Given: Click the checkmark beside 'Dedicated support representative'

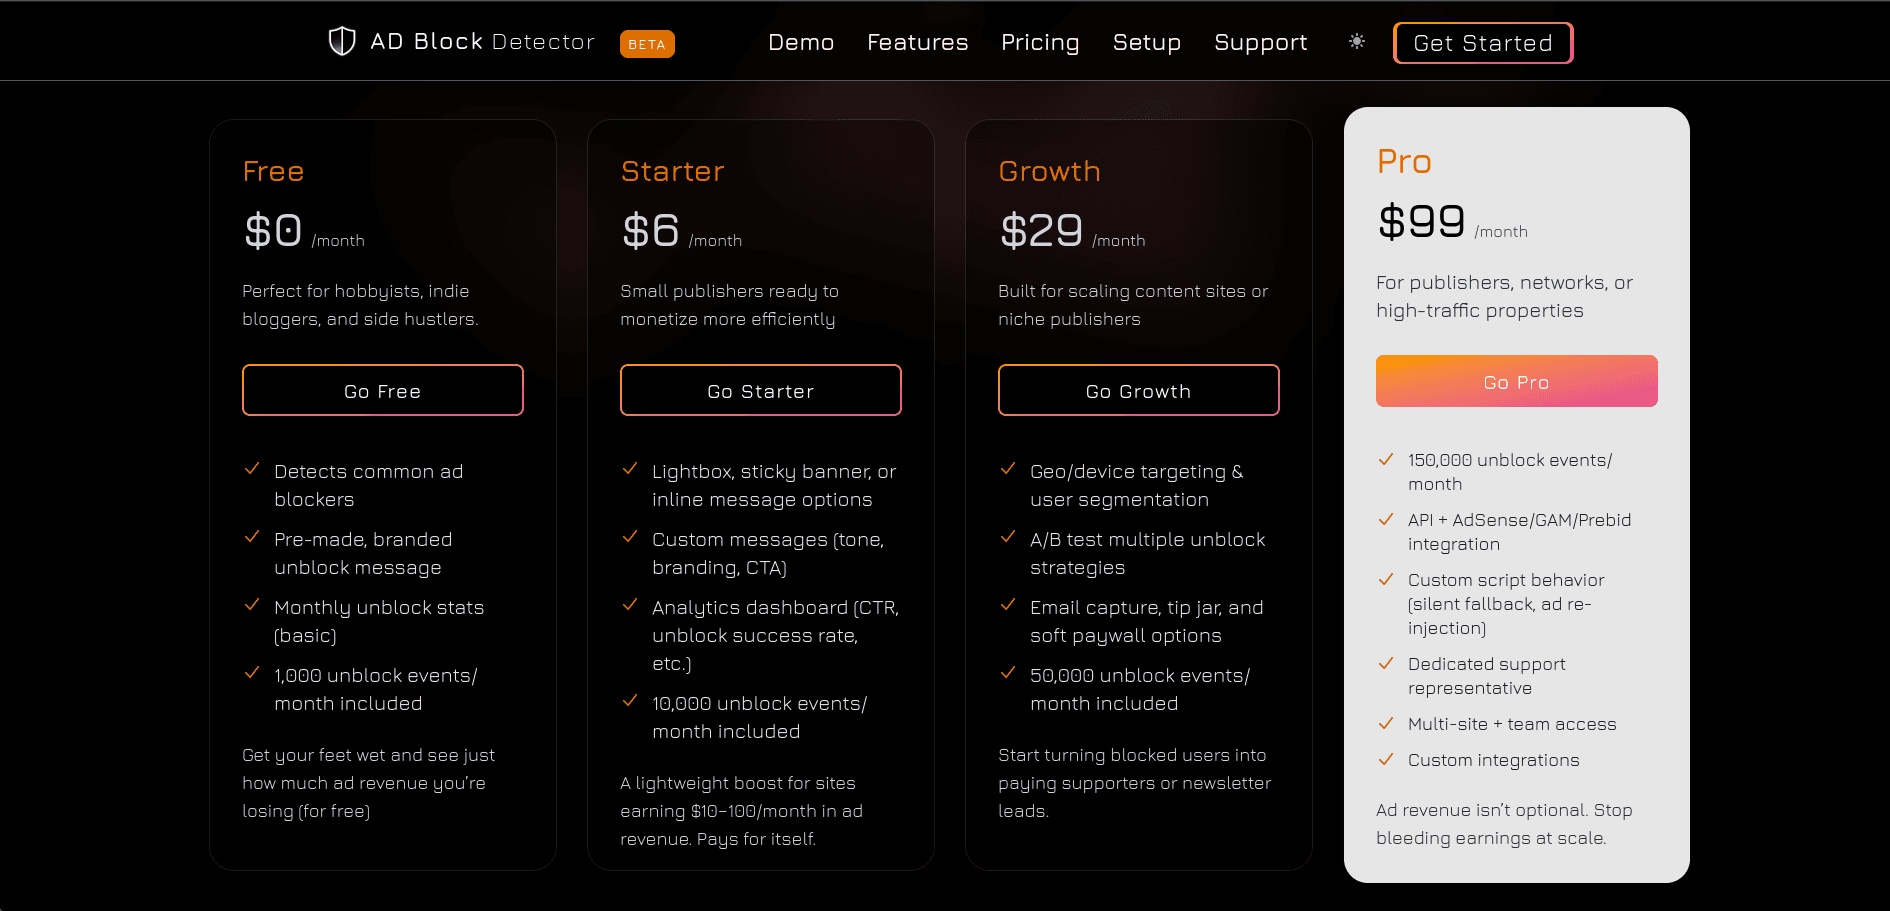Looking at the screenshot, I should coord(1387,662).
